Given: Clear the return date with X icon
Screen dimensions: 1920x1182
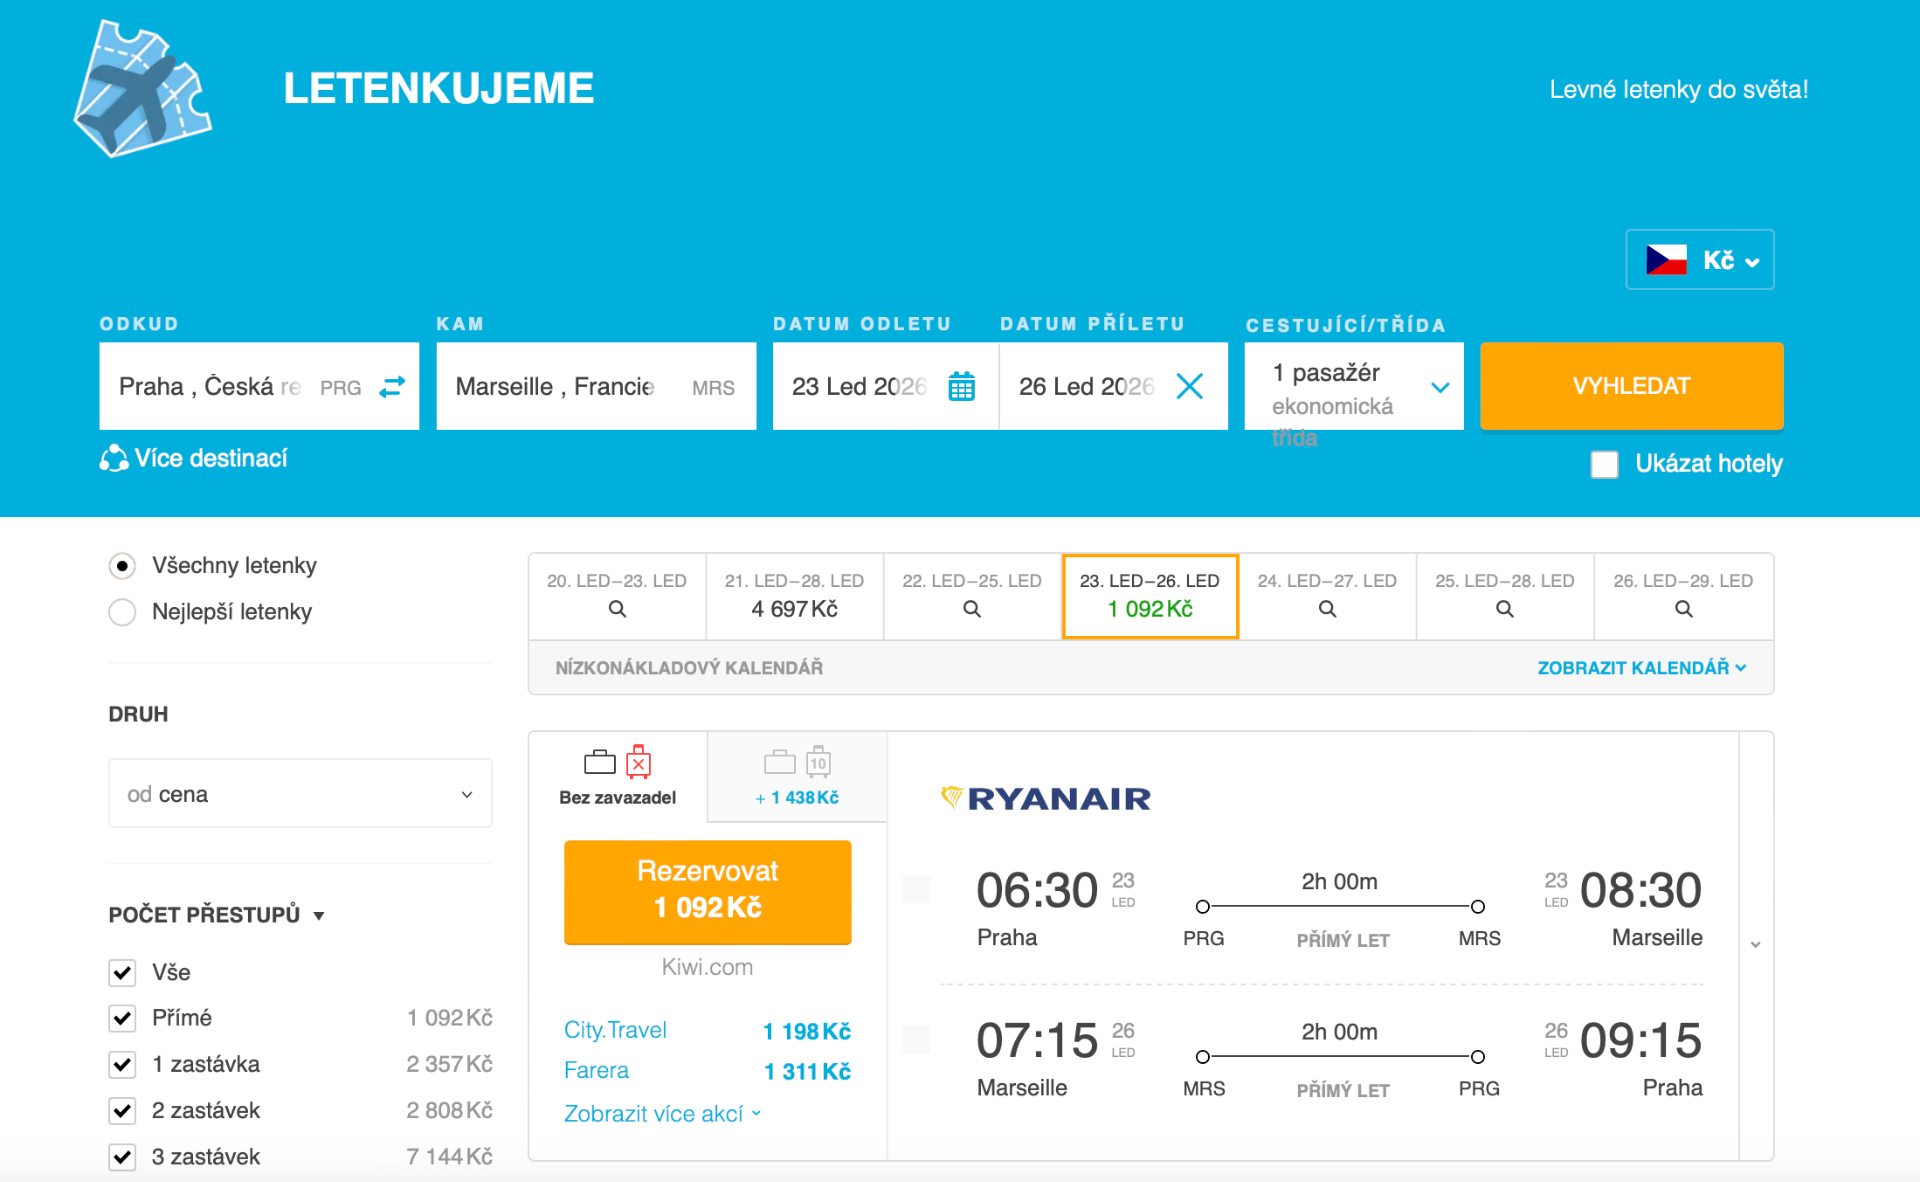Looking at the screenshot, I should click(1189, 387).
